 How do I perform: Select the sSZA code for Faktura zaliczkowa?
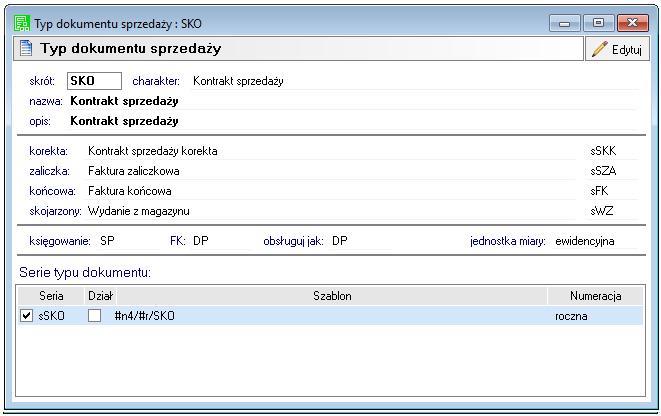pyautogui.click(x=603, y=171)
